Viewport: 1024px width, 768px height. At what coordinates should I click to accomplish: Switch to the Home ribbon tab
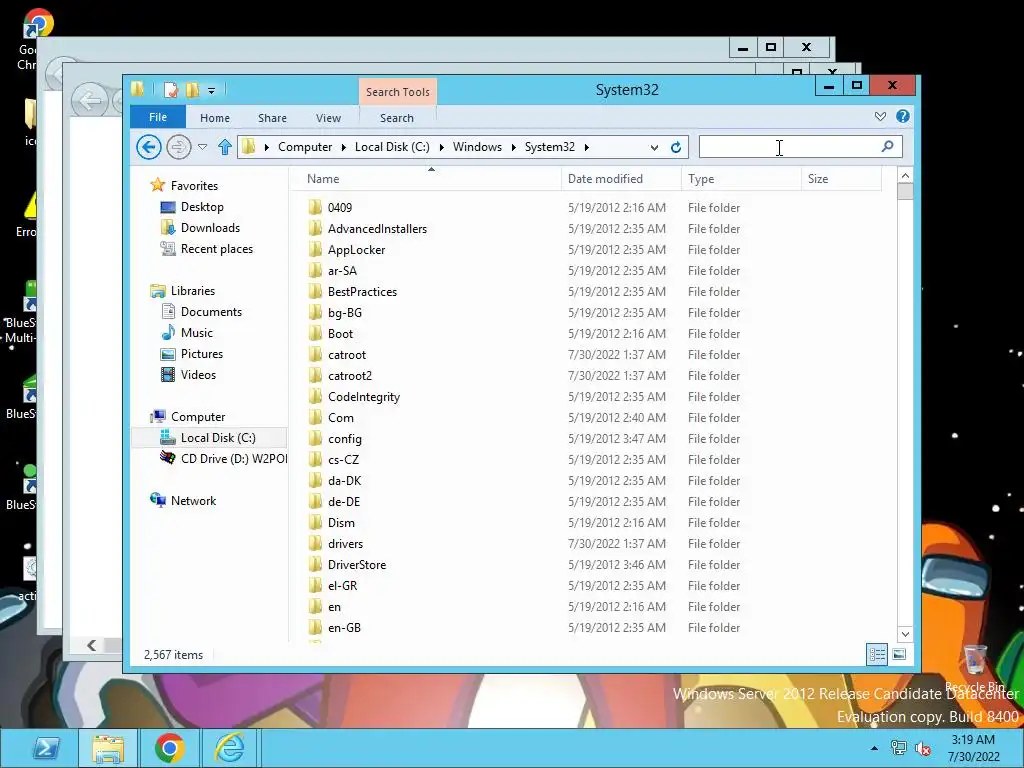click(215, 118)
